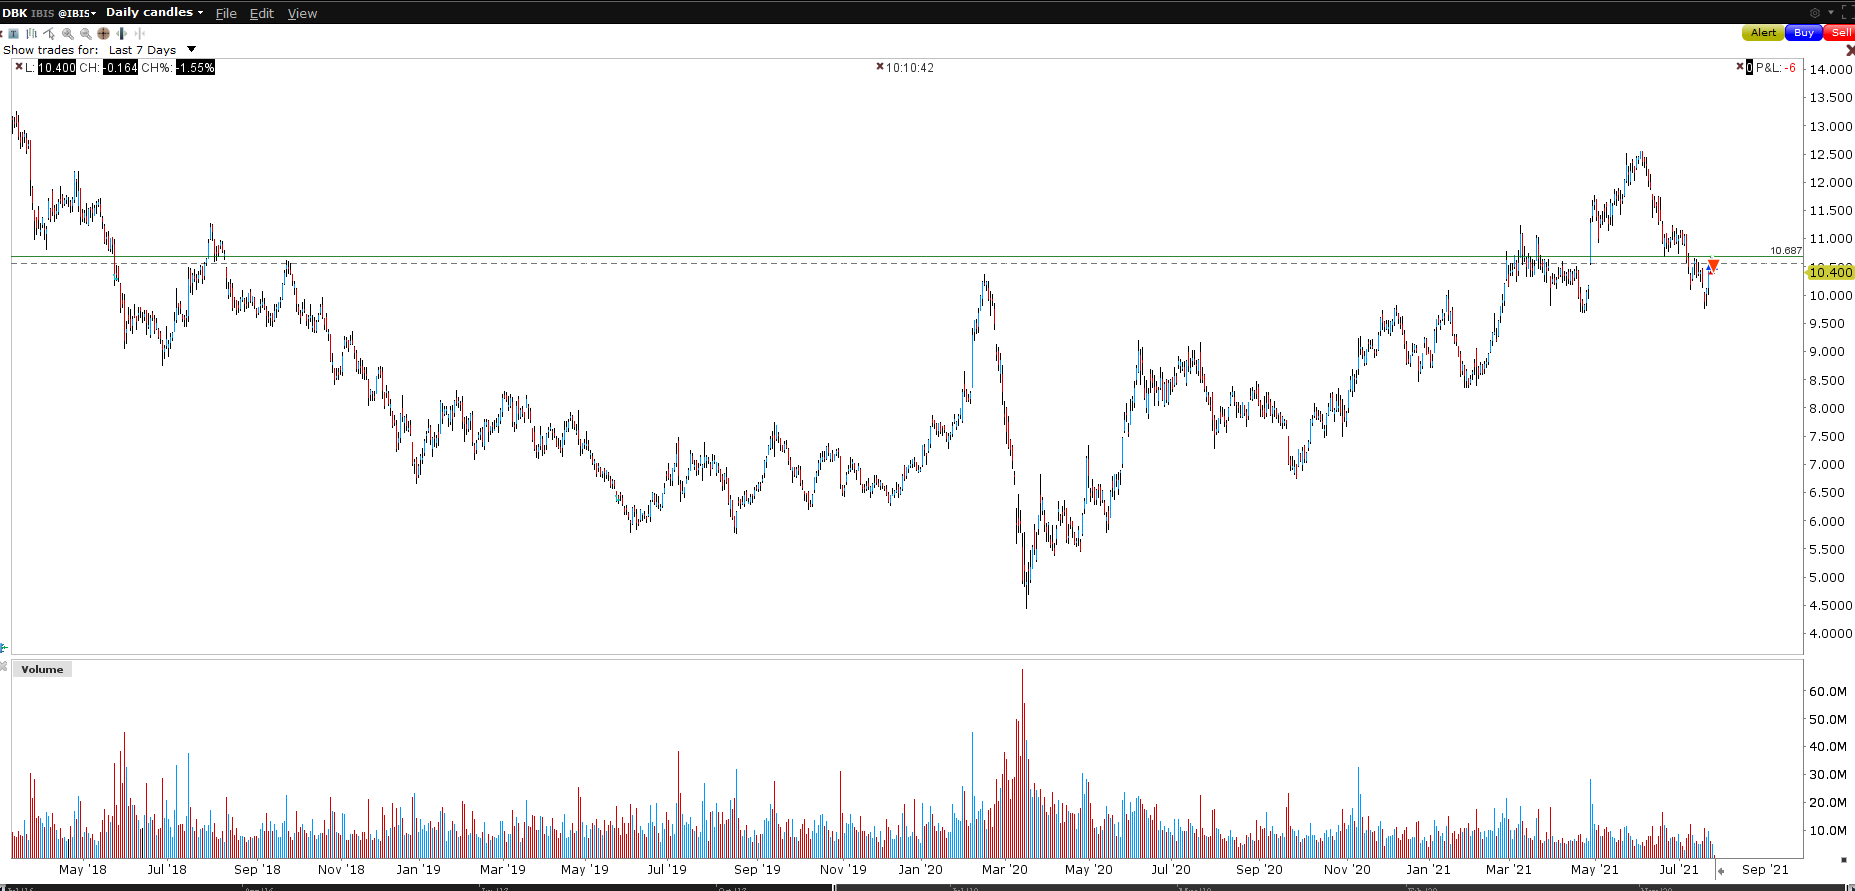Screen dimensions: 1855x891
Task: Open the File menu
Action: point(226,13)
